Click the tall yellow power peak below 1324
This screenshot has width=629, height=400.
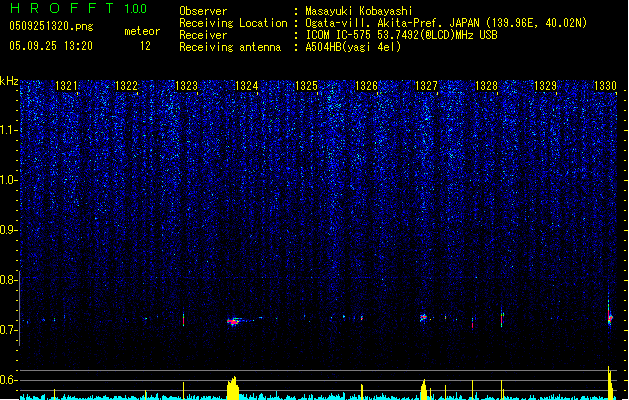click(x=233, y=388)
